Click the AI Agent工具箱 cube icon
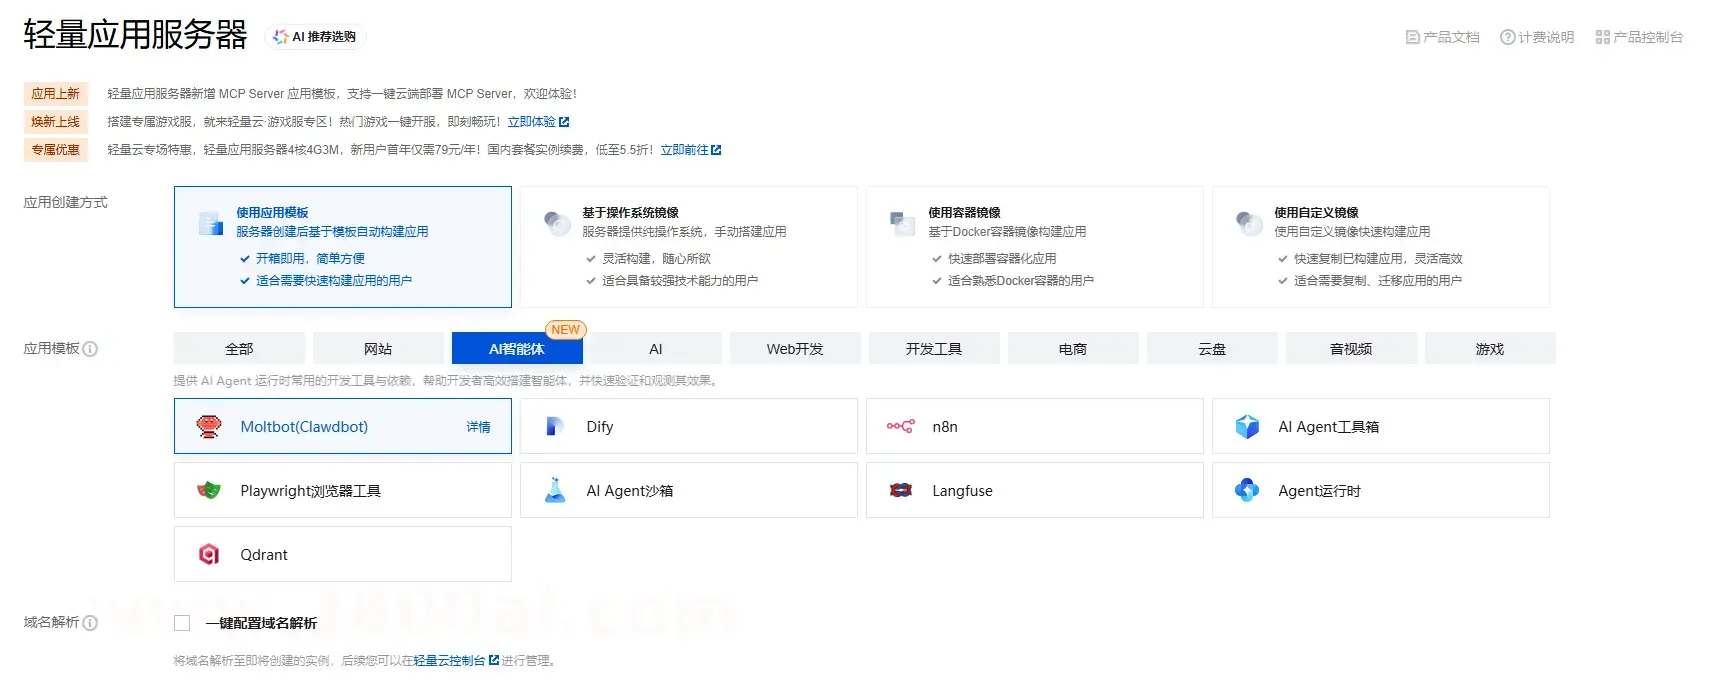 click(x=1247, y=427)
